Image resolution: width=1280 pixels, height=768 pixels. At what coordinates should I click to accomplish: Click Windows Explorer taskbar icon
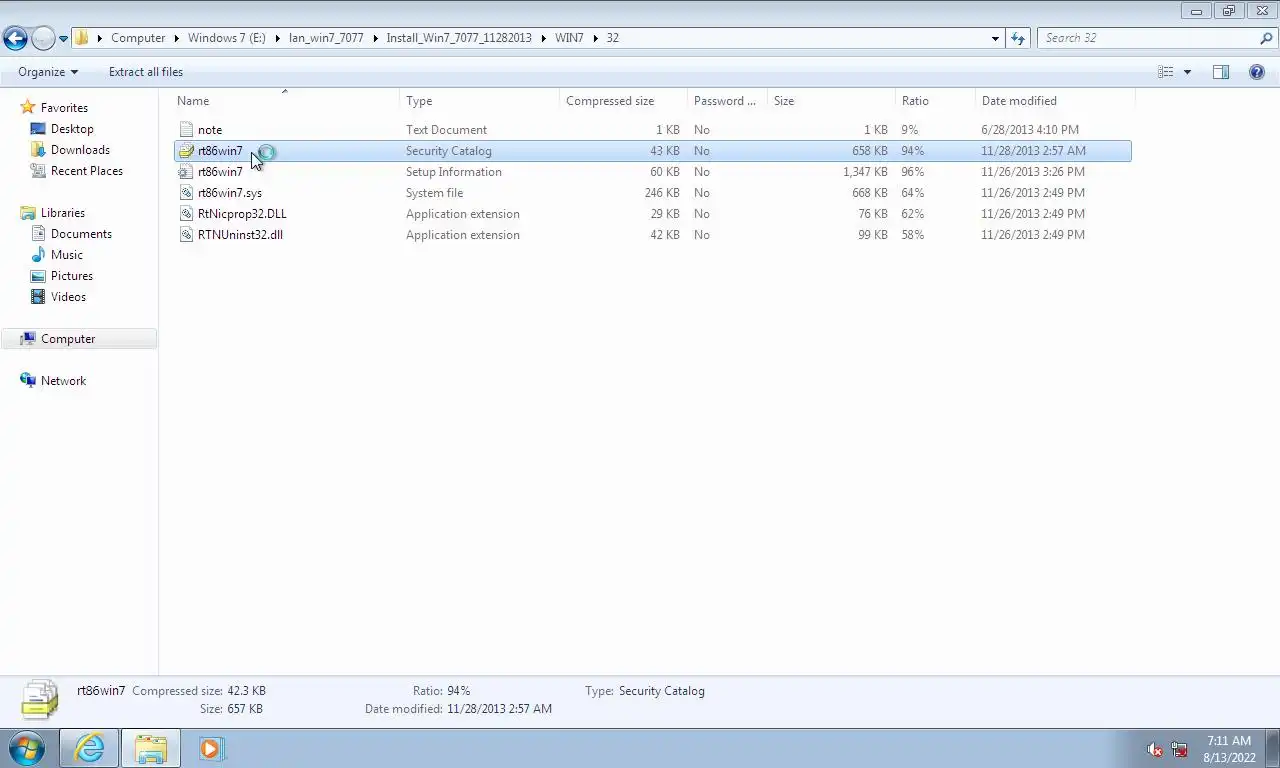point(151,748)
